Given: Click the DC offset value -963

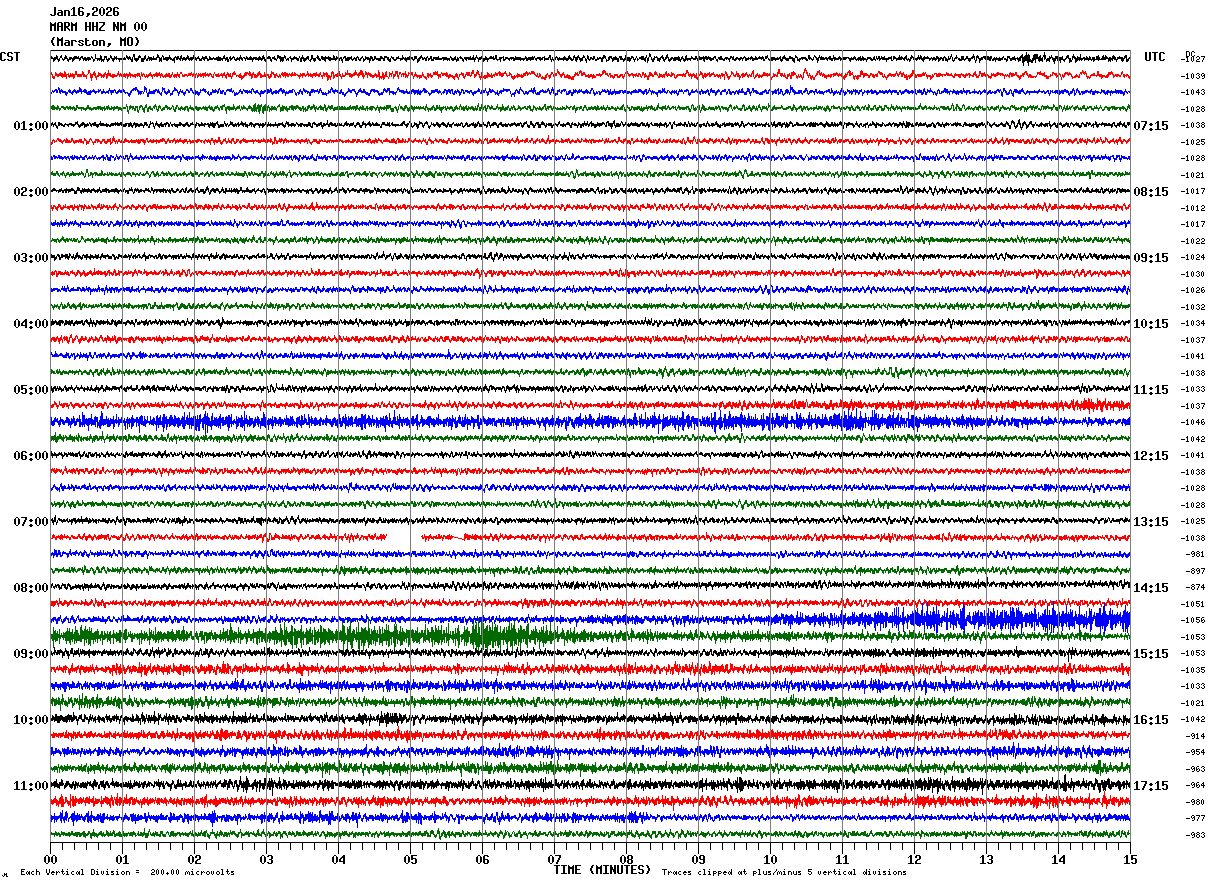Looking at the screenshot, I should [1195, 769].
